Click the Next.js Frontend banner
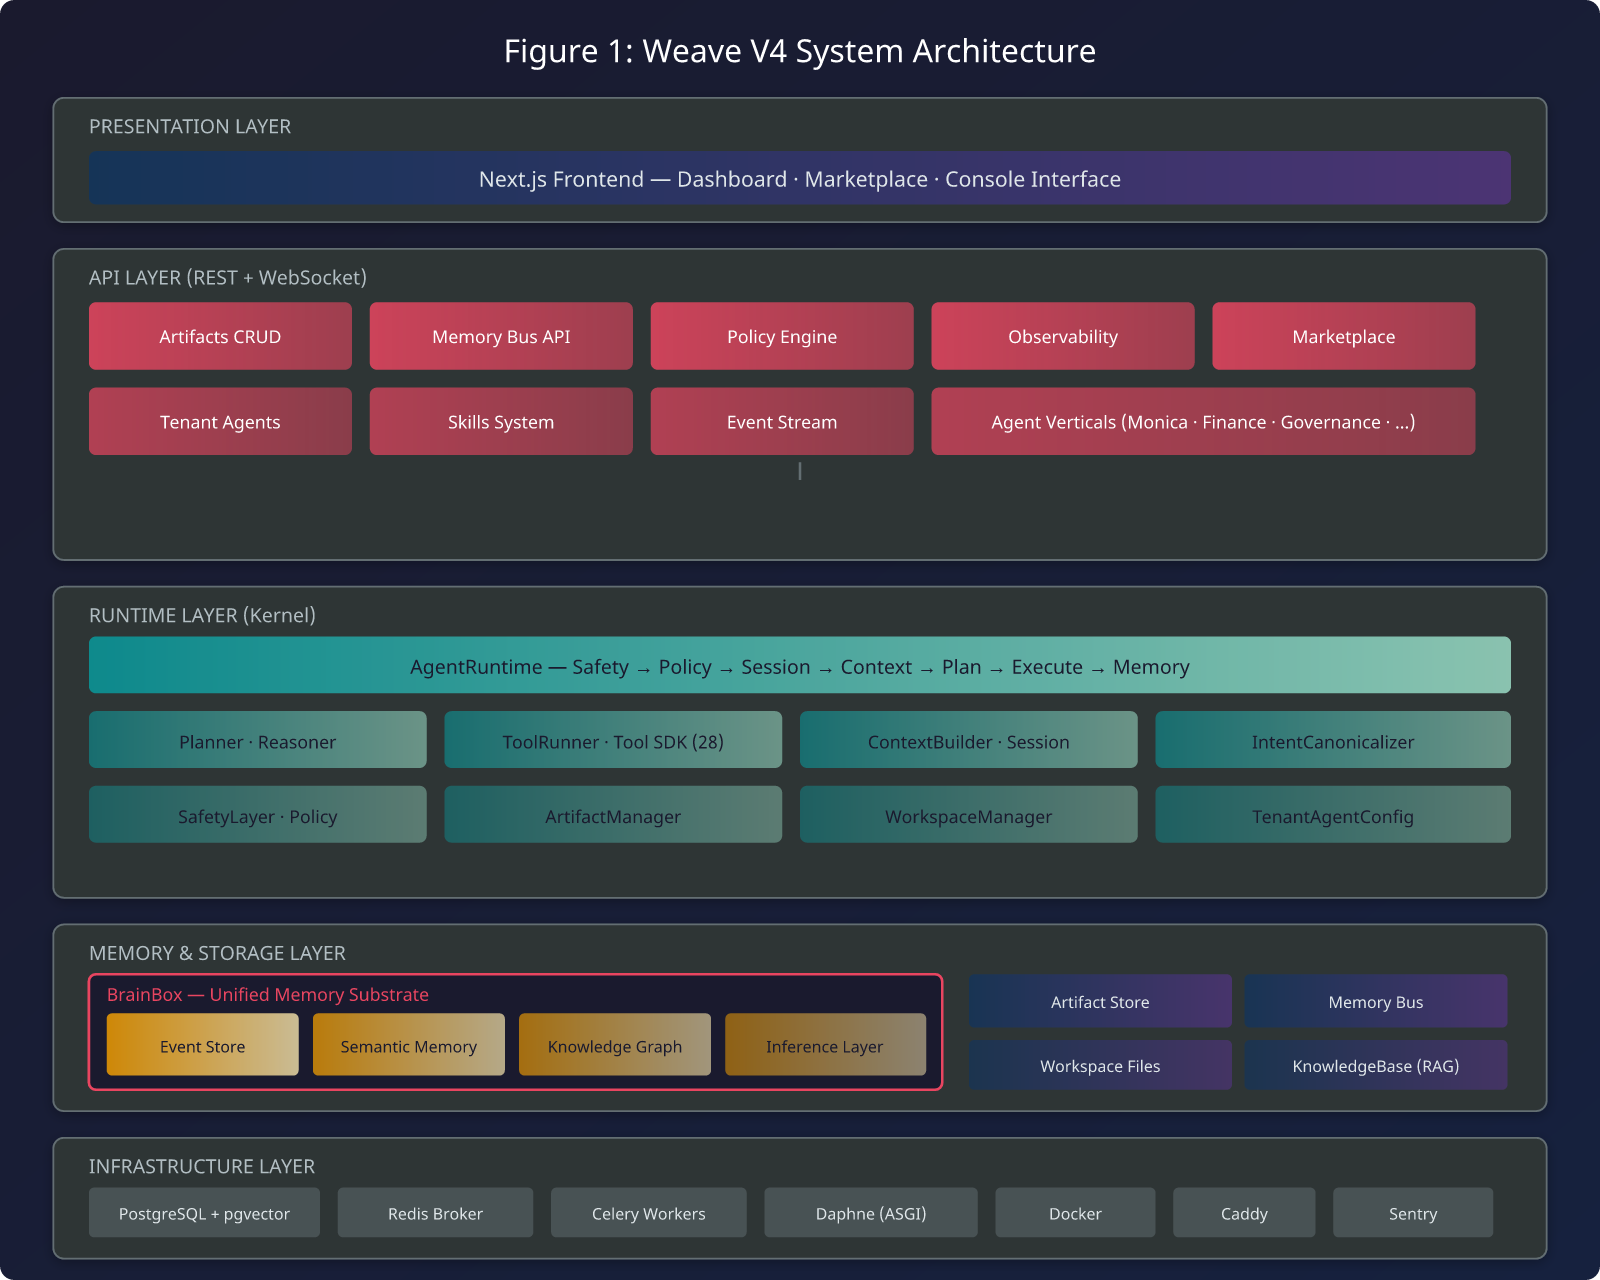Viewport: 1600px width, 1280px height. (x=800, y=178)
